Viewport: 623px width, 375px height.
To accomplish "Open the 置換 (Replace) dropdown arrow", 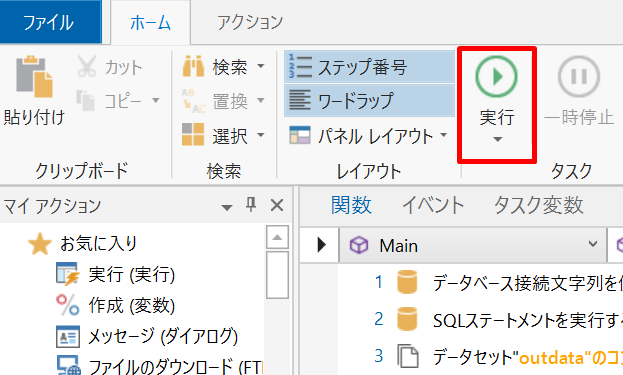I will point(261,100).
